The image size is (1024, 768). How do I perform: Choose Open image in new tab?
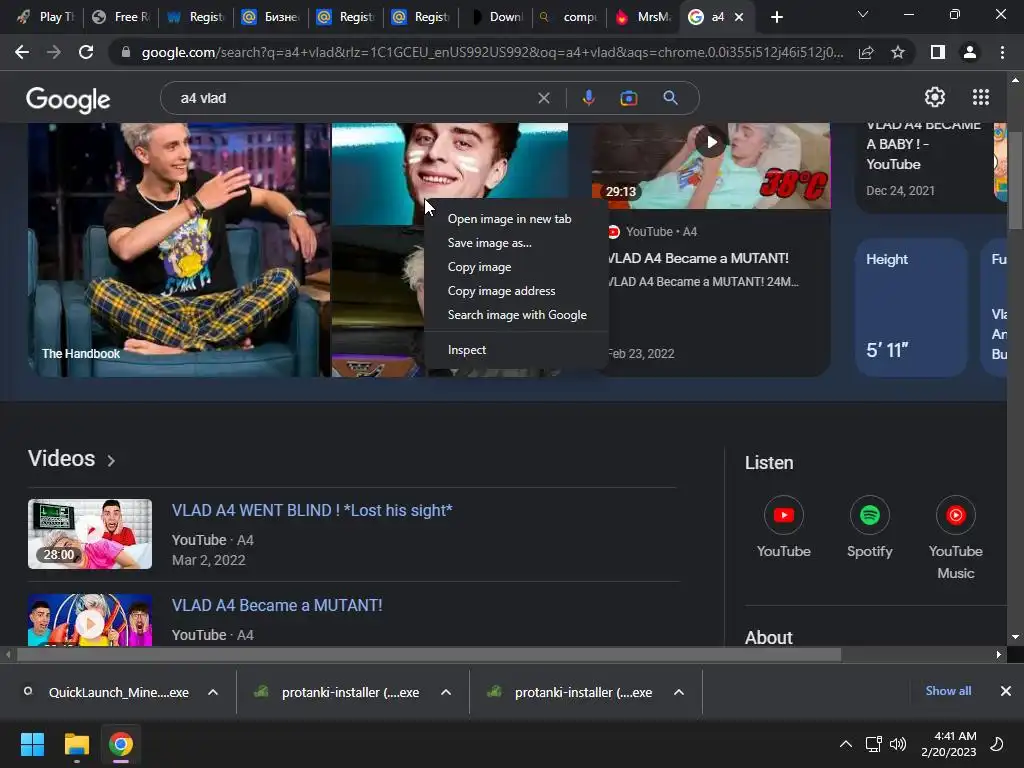coord(509,219)
